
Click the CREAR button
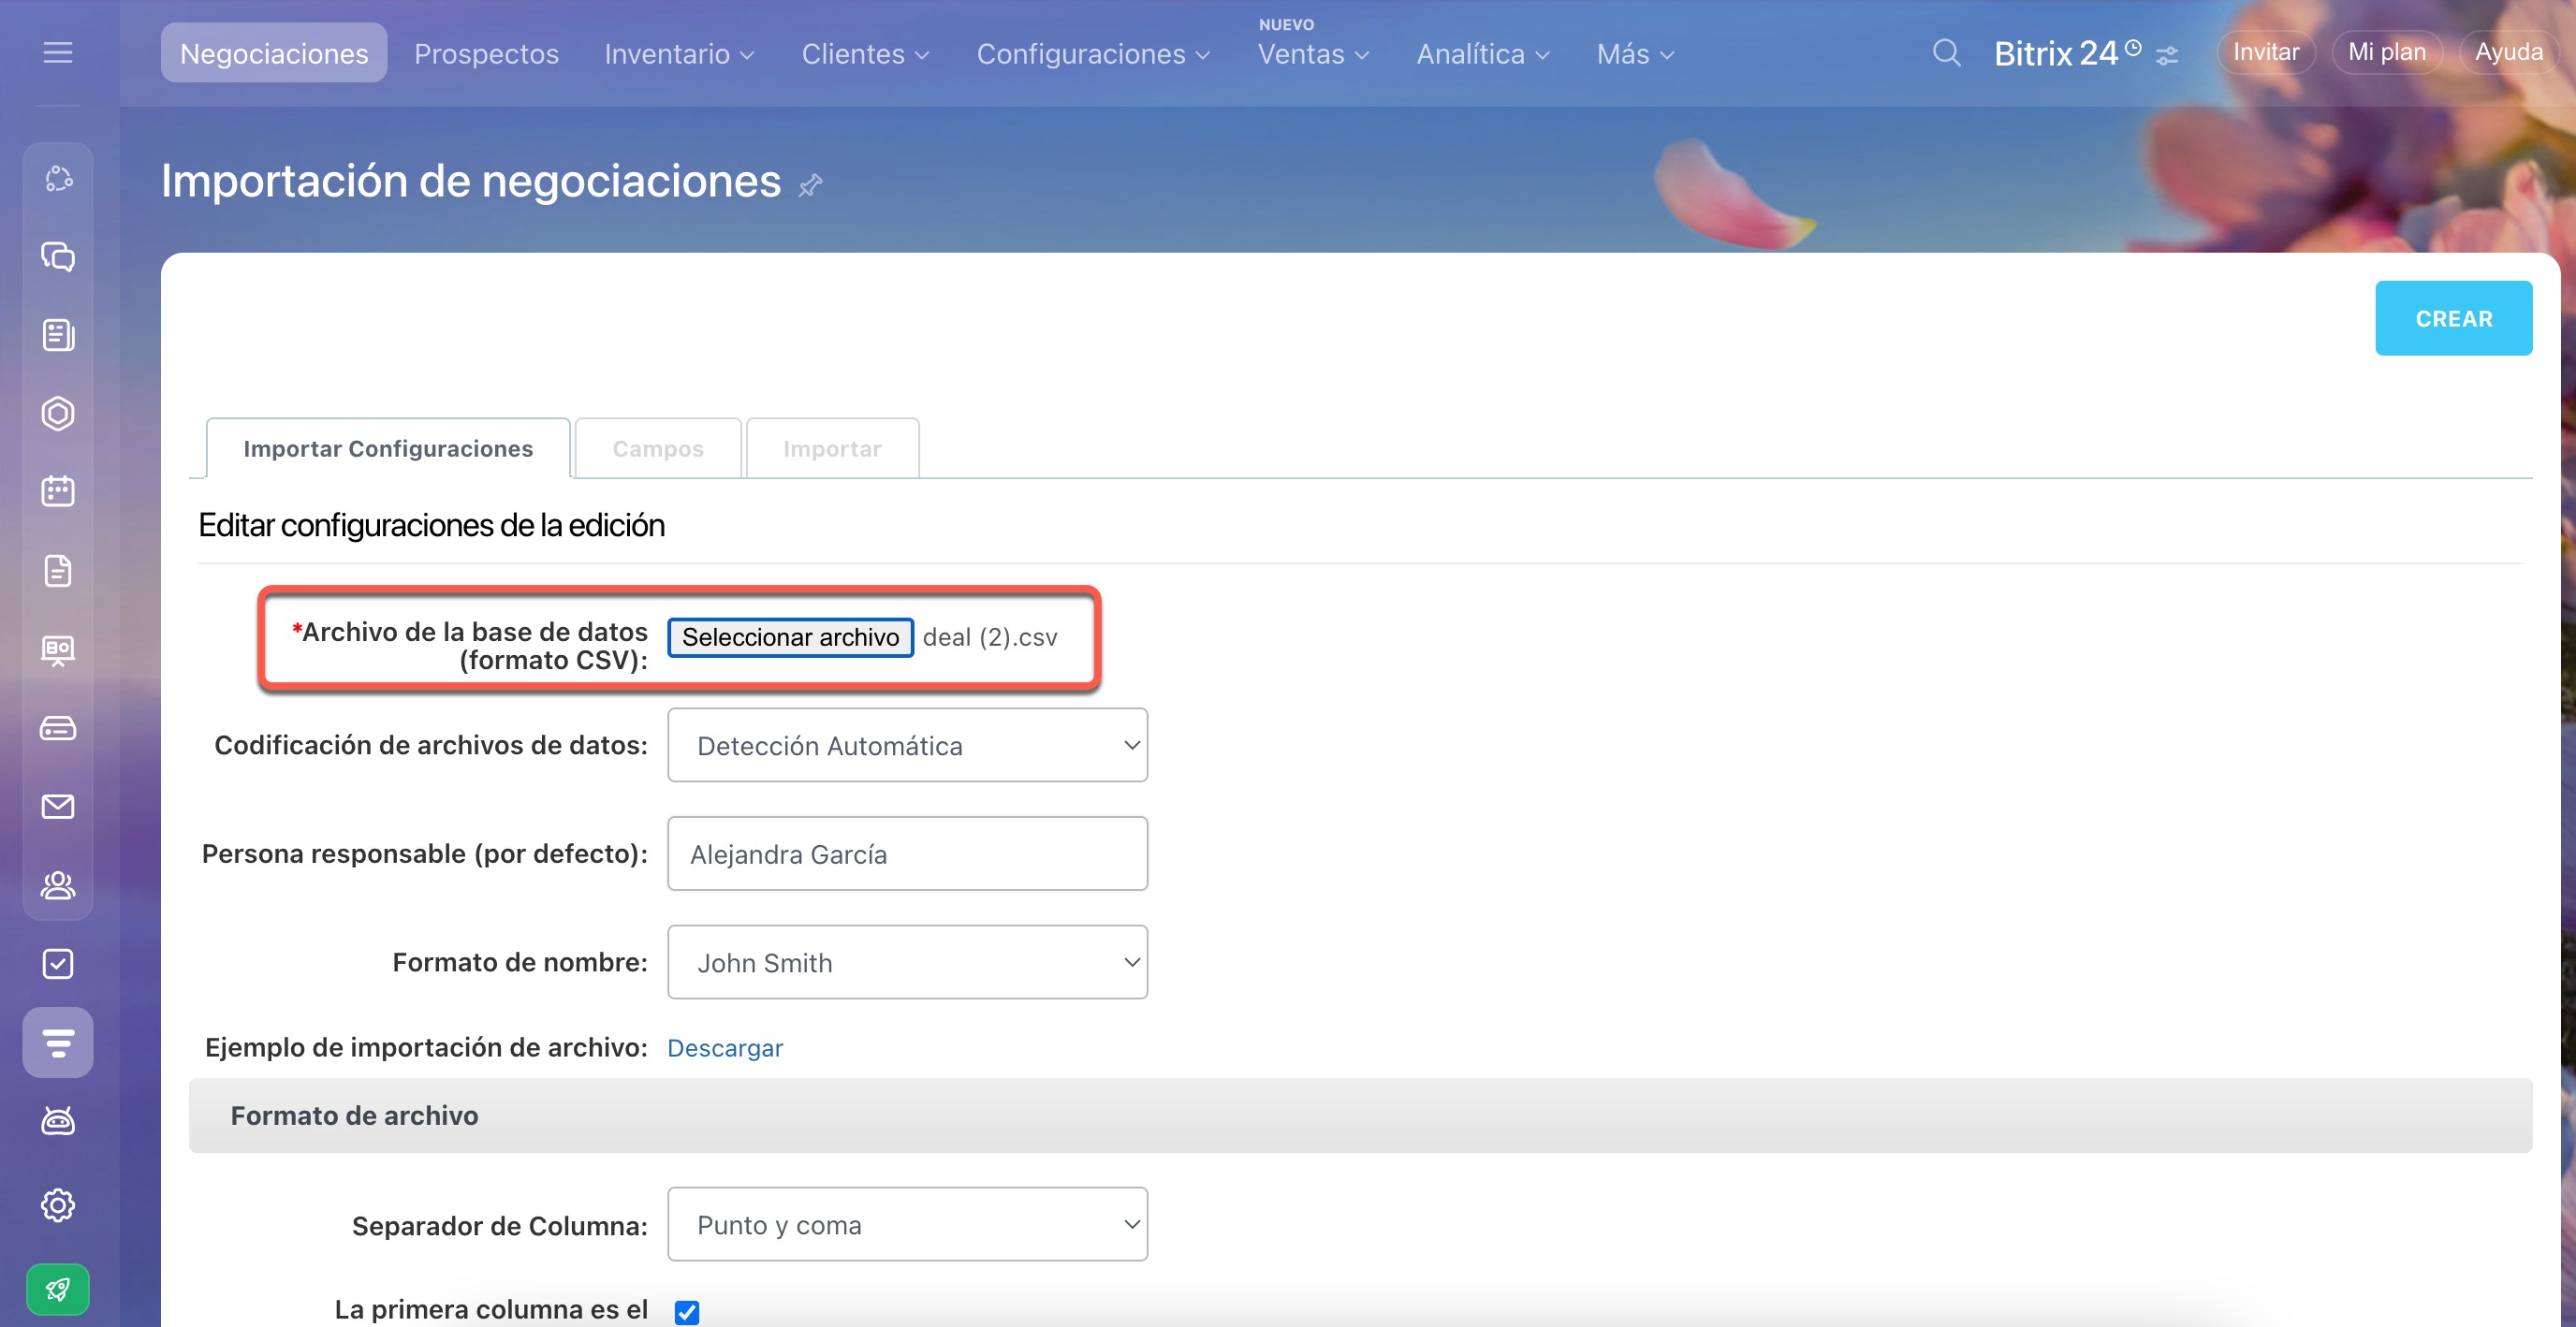(x=2453, y=318)
